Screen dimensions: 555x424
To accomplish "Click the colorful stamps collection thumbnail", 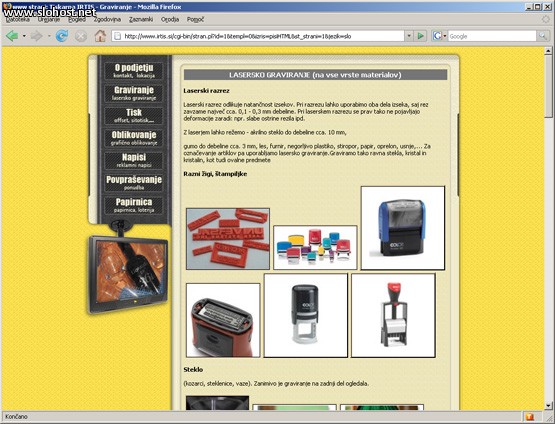I will click(x=315, y=247).
